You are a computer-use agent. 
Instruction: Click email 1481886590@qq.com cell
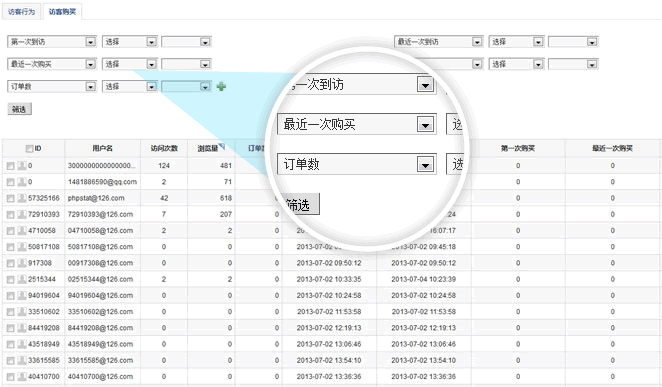tap(102, 182)
